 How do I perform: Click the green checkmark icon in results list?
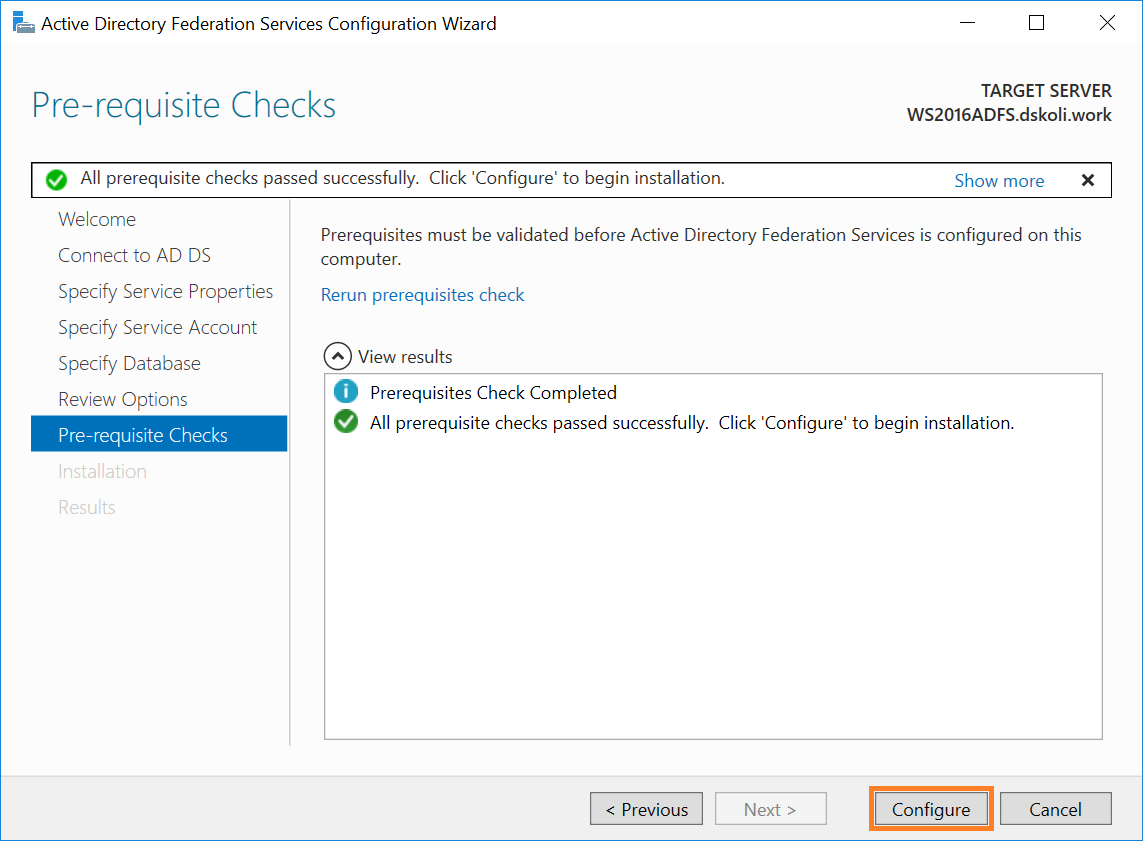[x=346, y=422]
